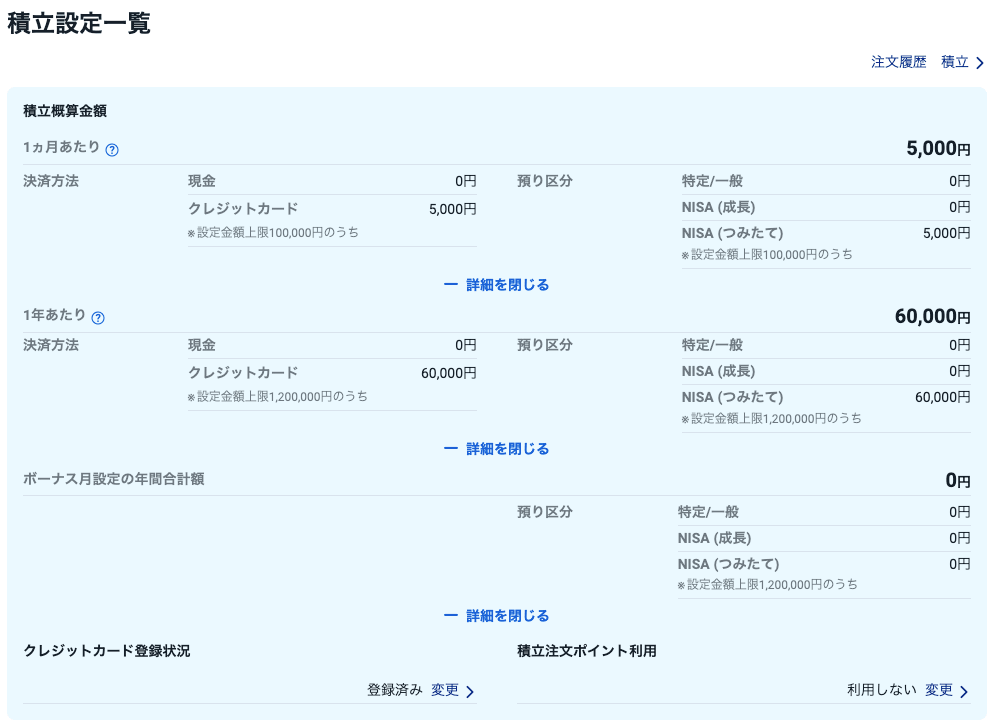Click the help icon beside 1ヵ月あたり
The image size is (996, 728).
(x=112, y=150)
